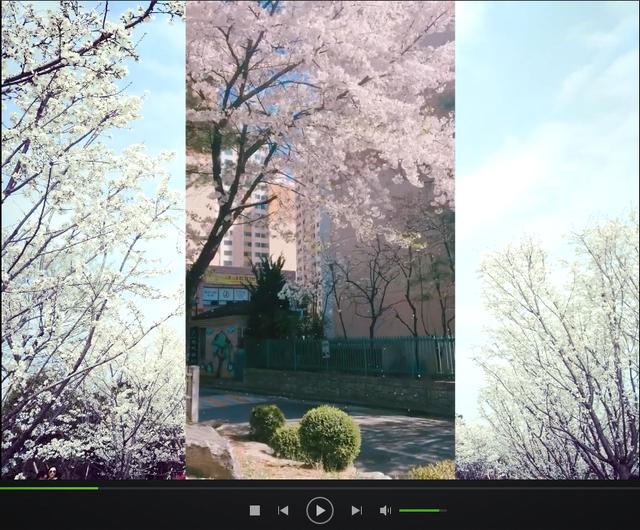Click the blurred left side of the video
640x530 pixels.
coord(92,240)
